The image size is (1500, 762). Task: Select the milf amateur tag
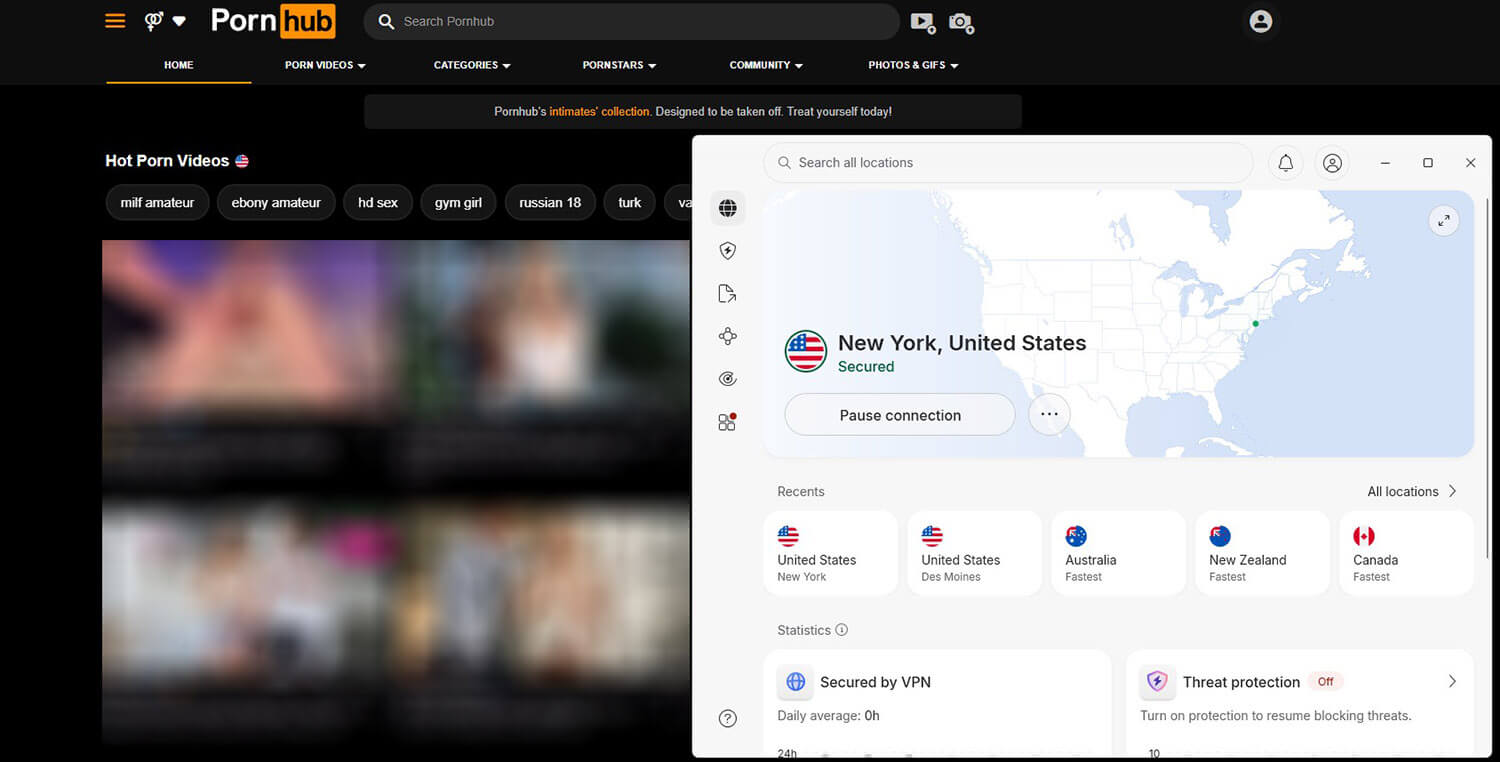(x=157, y=202)
